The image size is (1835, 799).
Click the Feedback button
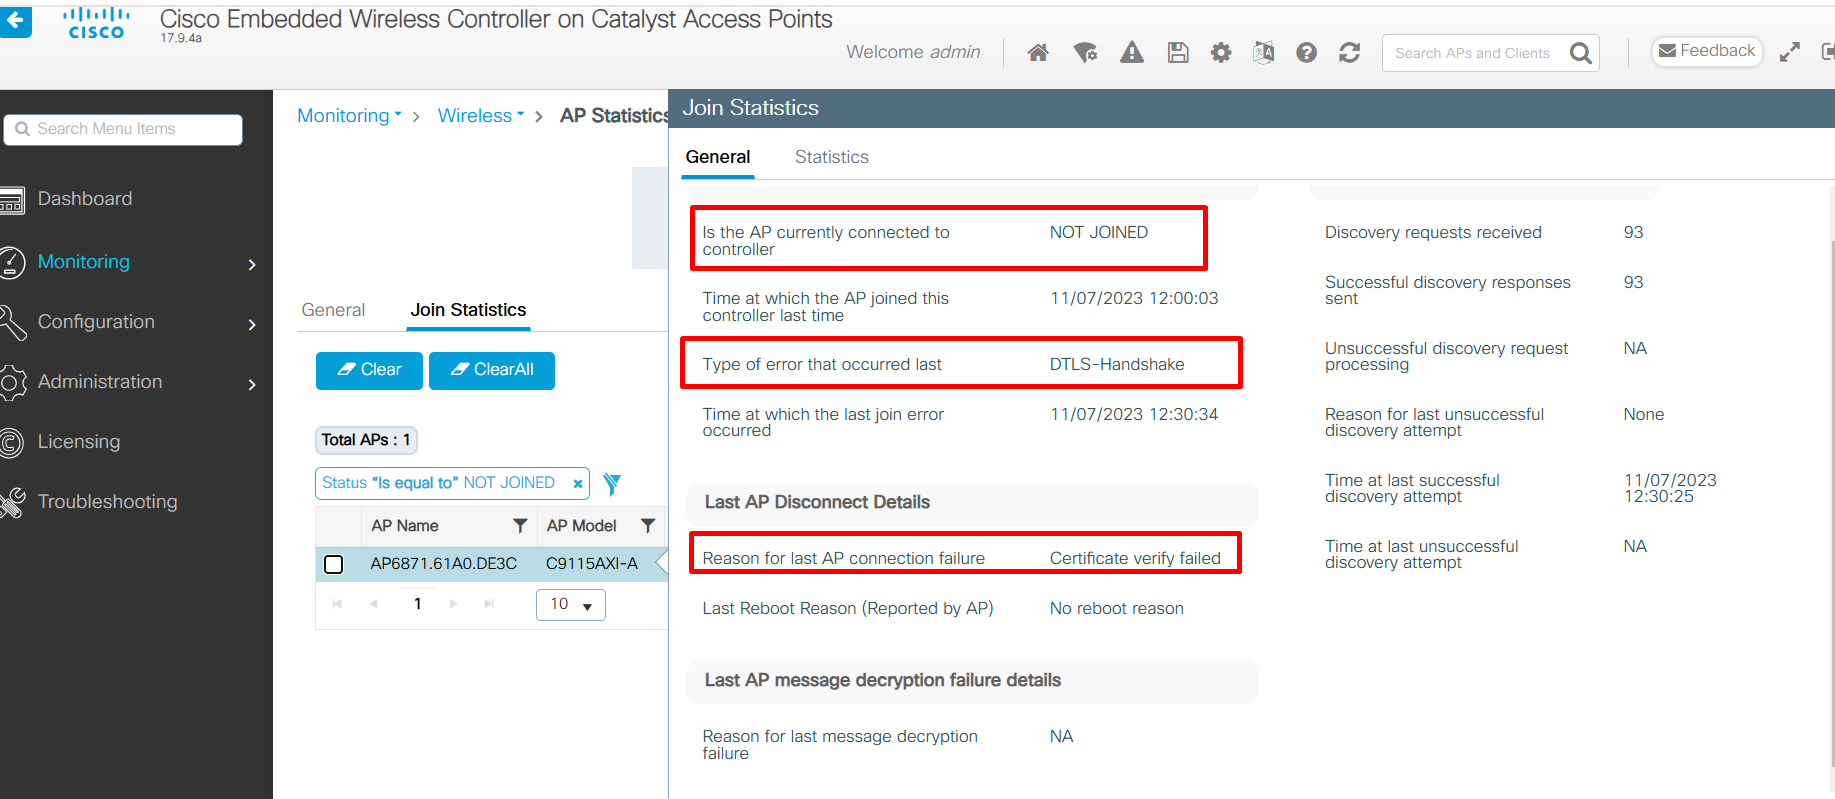pos(1706,51)
